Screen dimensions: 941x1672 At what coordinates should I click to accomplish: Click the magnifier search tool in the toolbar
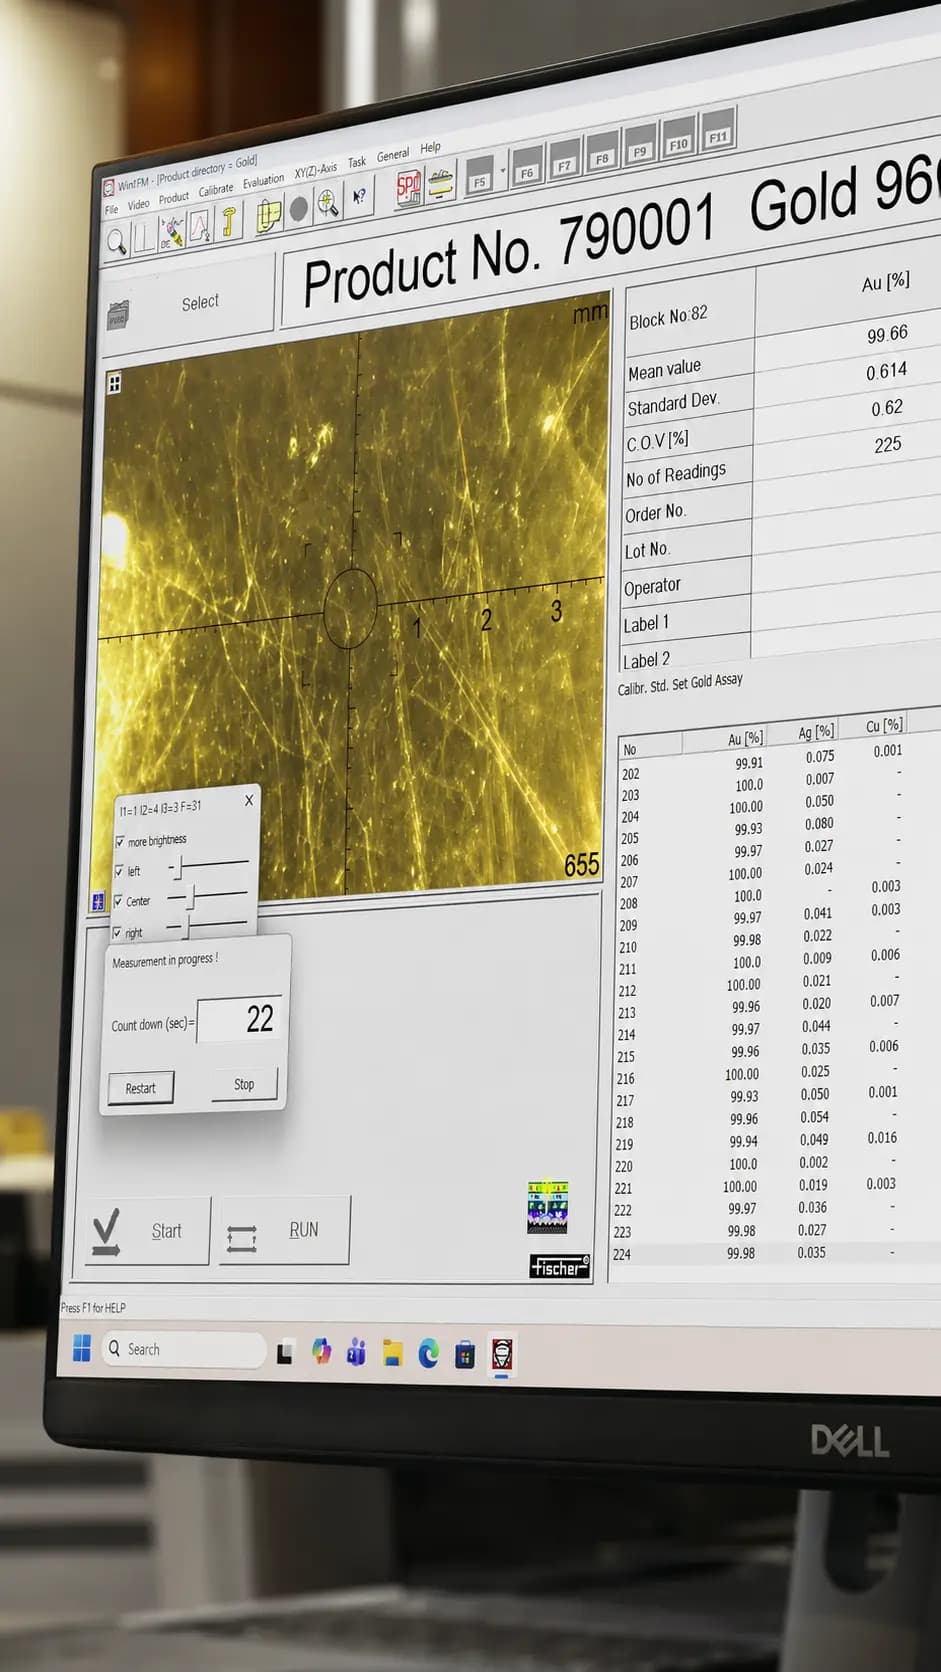tap(117, 241)
